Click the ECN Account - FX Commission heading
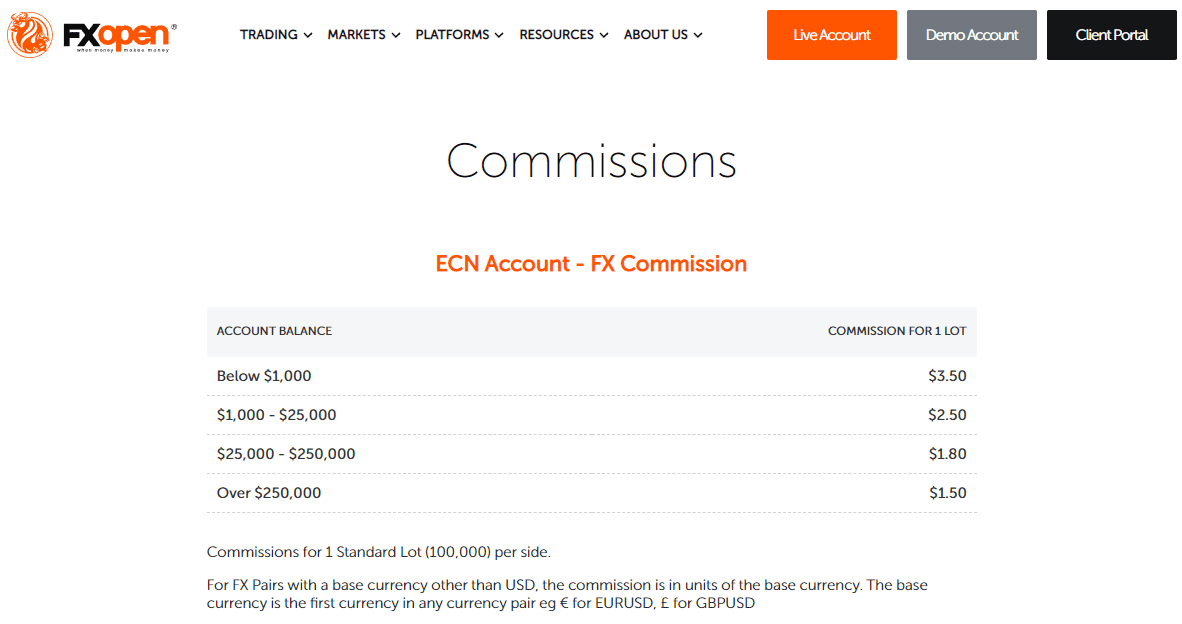This screenshot has width=1182, height=624. tap(591, 263)
